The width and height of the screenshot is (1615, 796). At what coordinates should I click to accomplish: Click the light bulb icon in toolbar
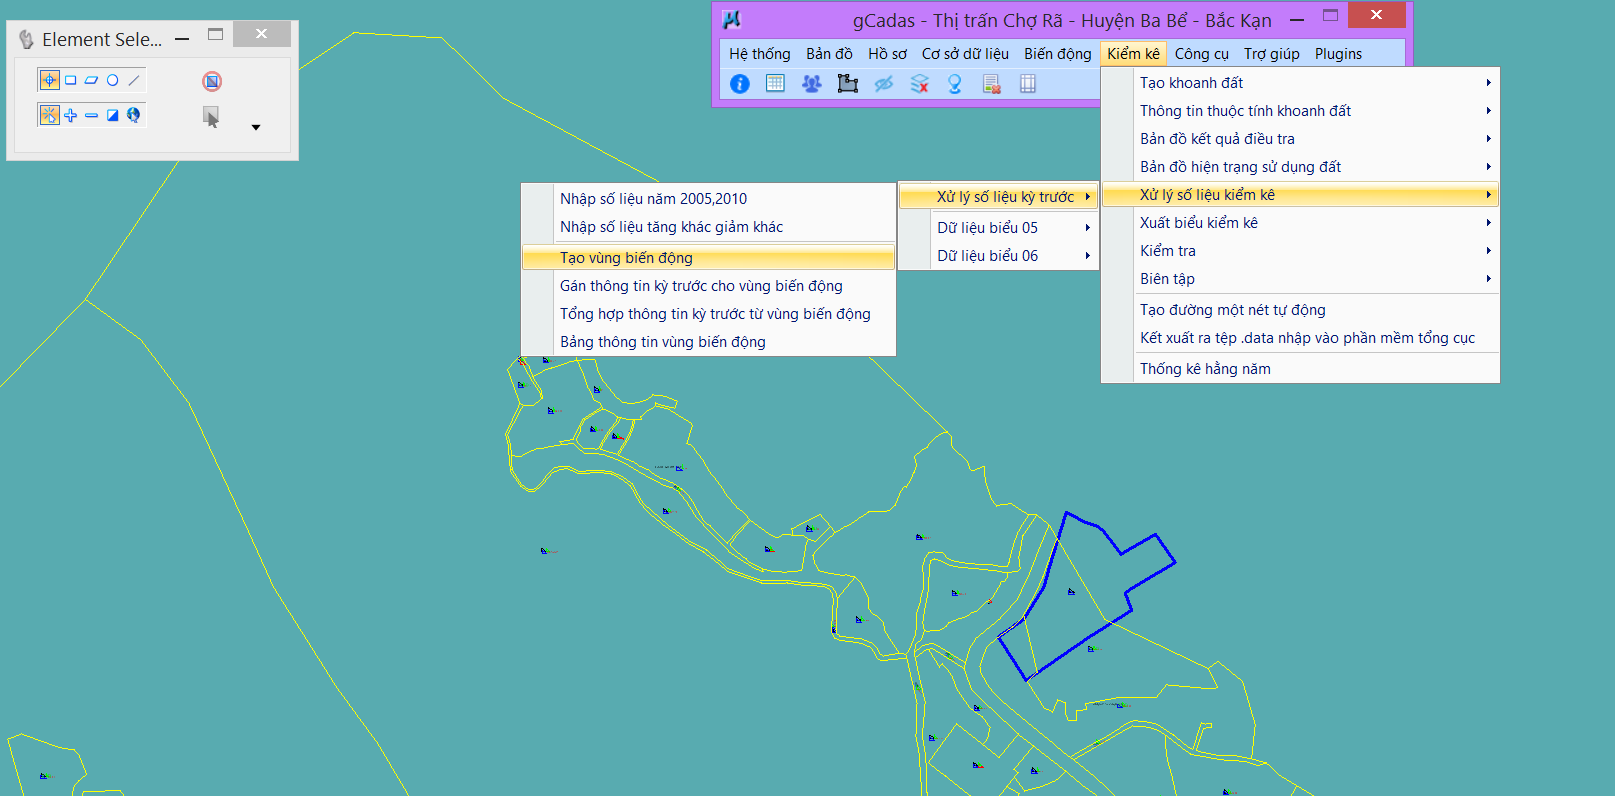pyautogui.click(x=955, y=84)
